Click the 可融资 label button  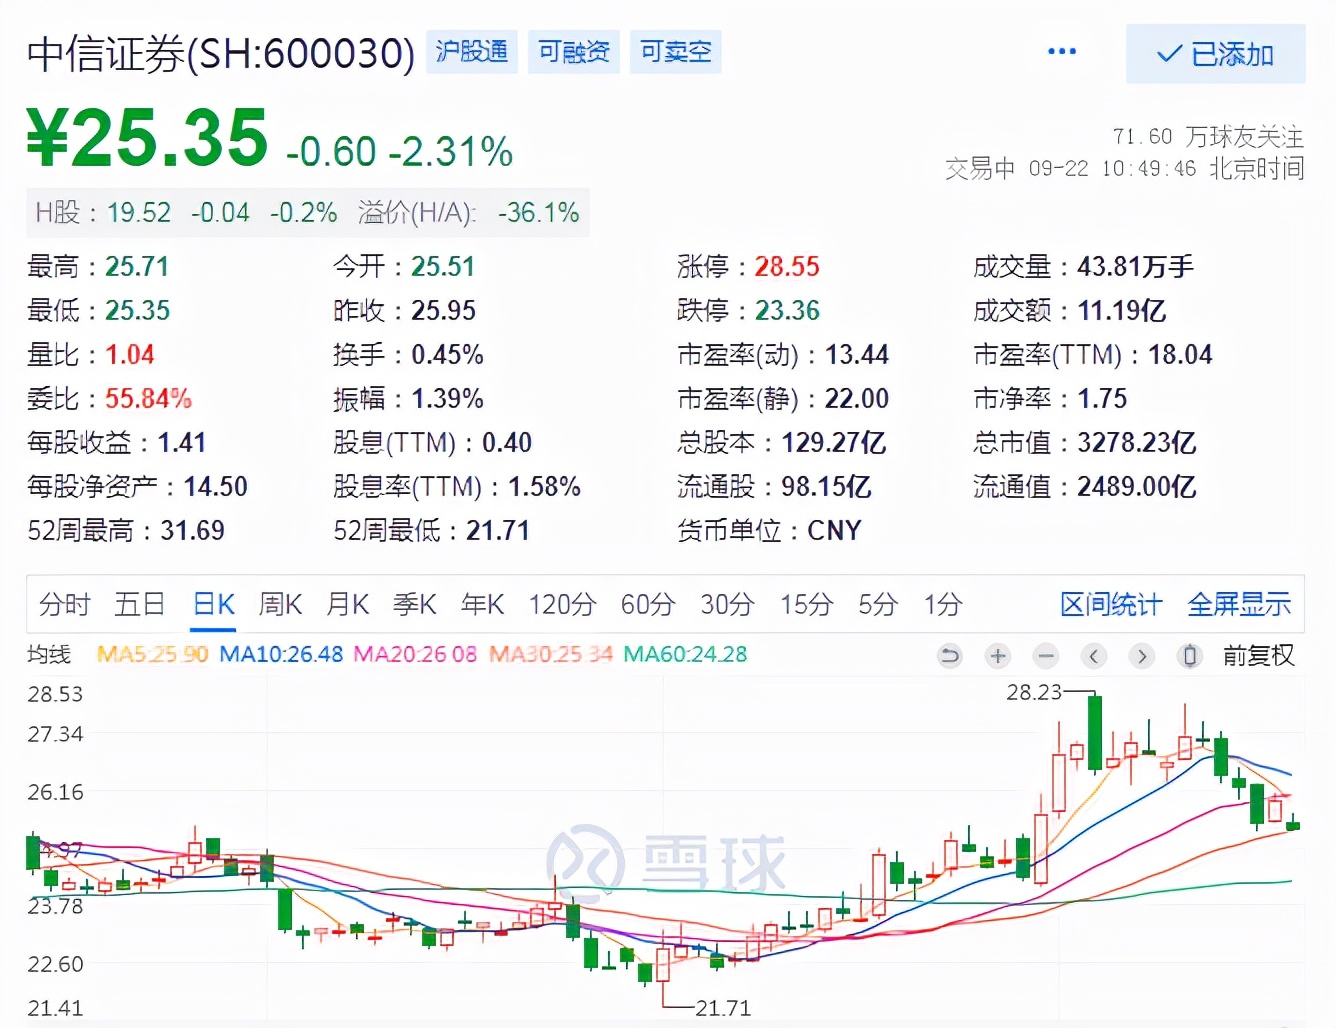click(573, 51)
